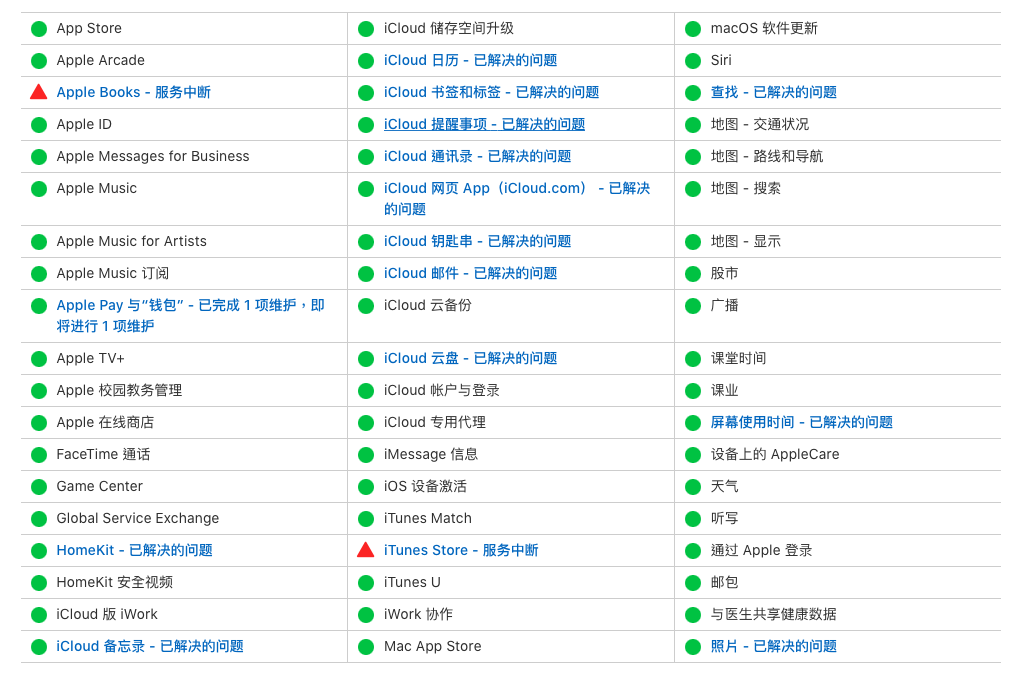1020x673 pixels.
Task: Open the Apple Pay 与钱包 maintenance link
Action: coord(190,315)
